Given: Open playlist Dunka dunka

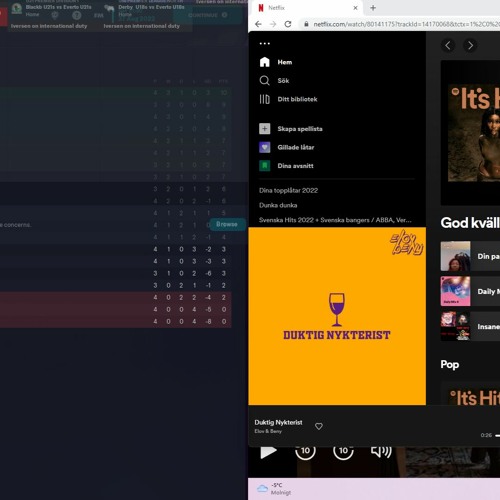Looking at the screenshot, I should pos(278,205).
